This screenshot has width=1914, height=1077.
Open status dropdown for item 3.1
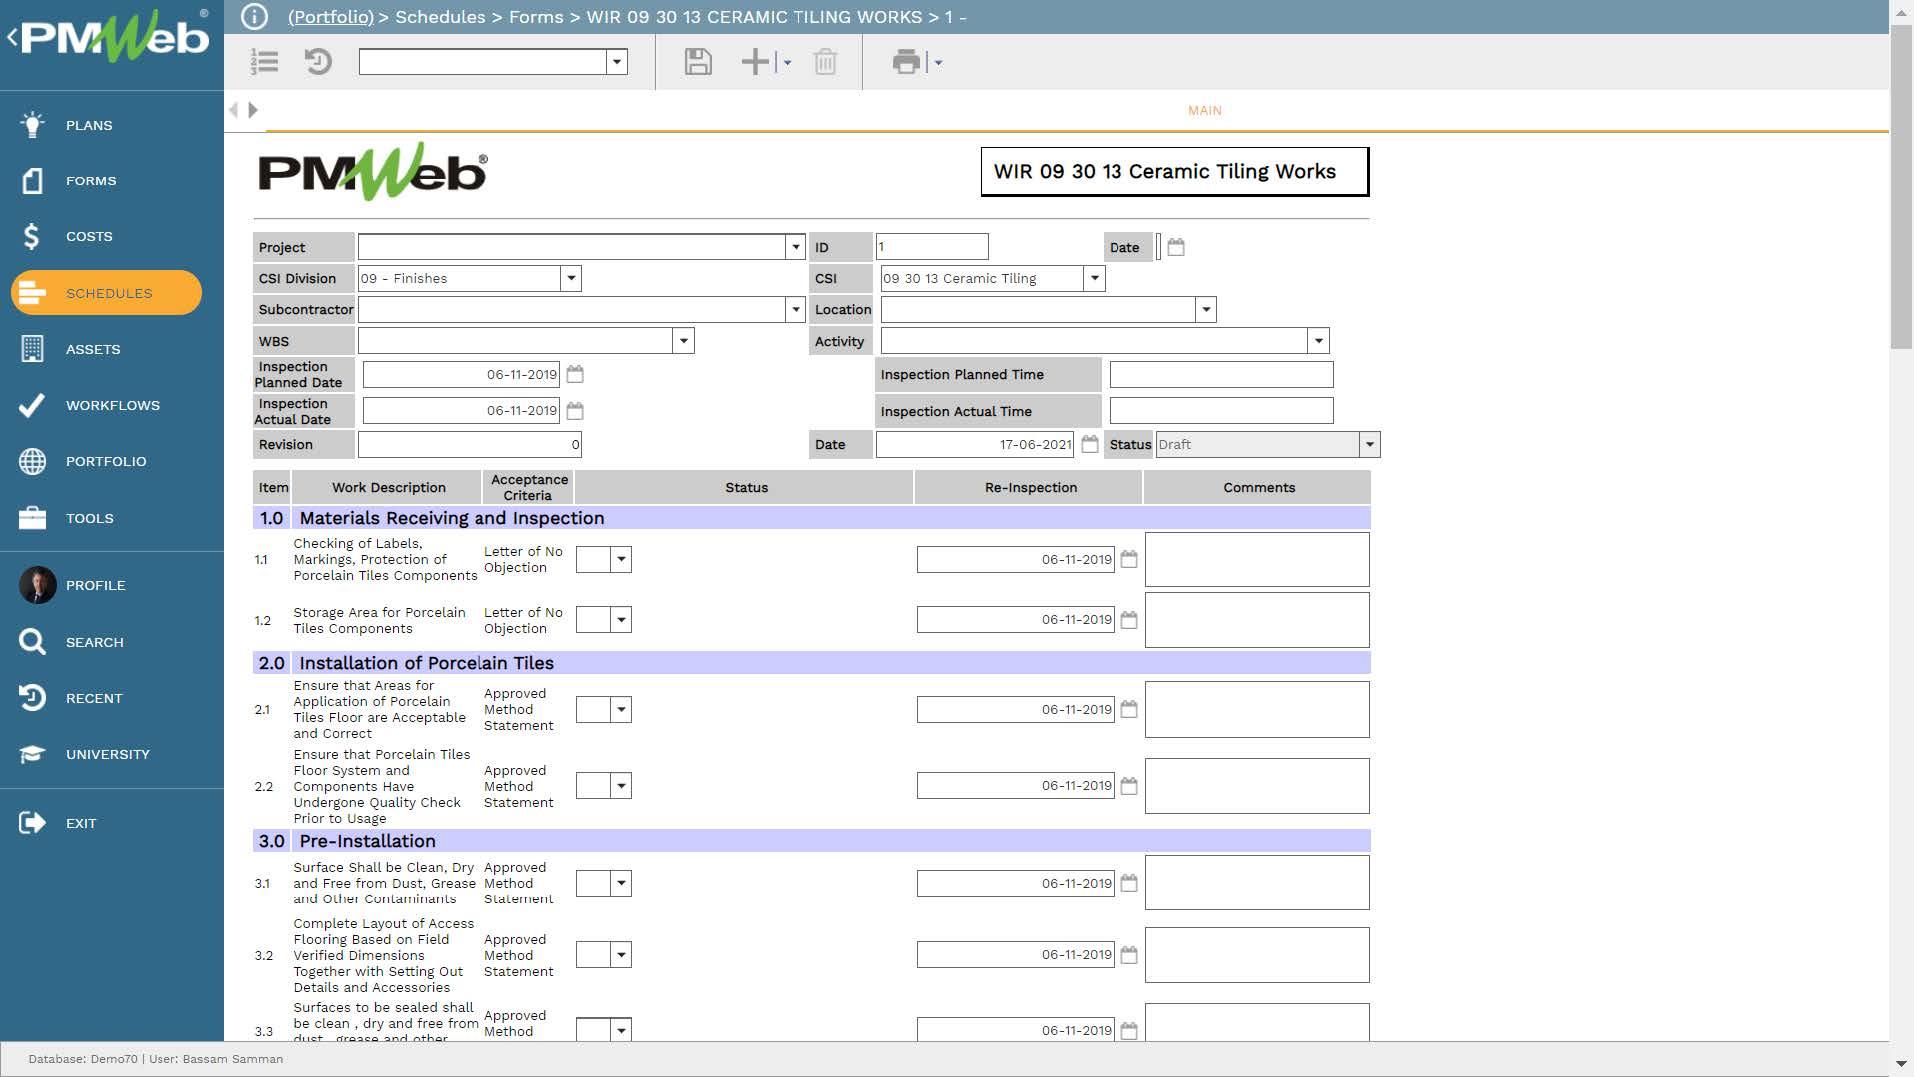point(621,884)
